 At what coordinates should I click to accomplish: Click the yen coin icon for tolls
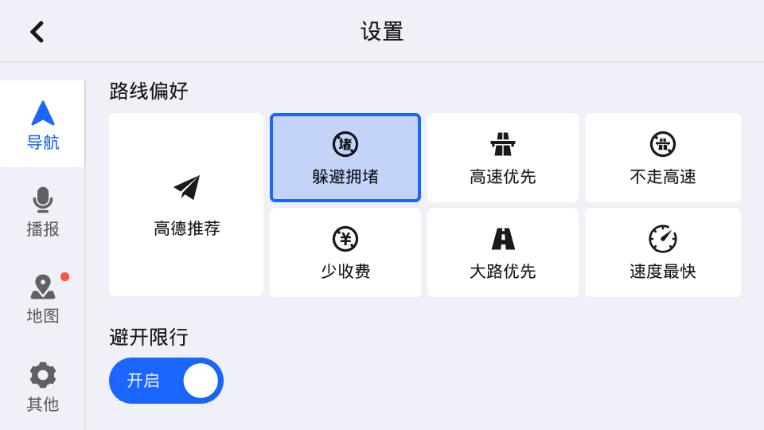pos(345,238)
